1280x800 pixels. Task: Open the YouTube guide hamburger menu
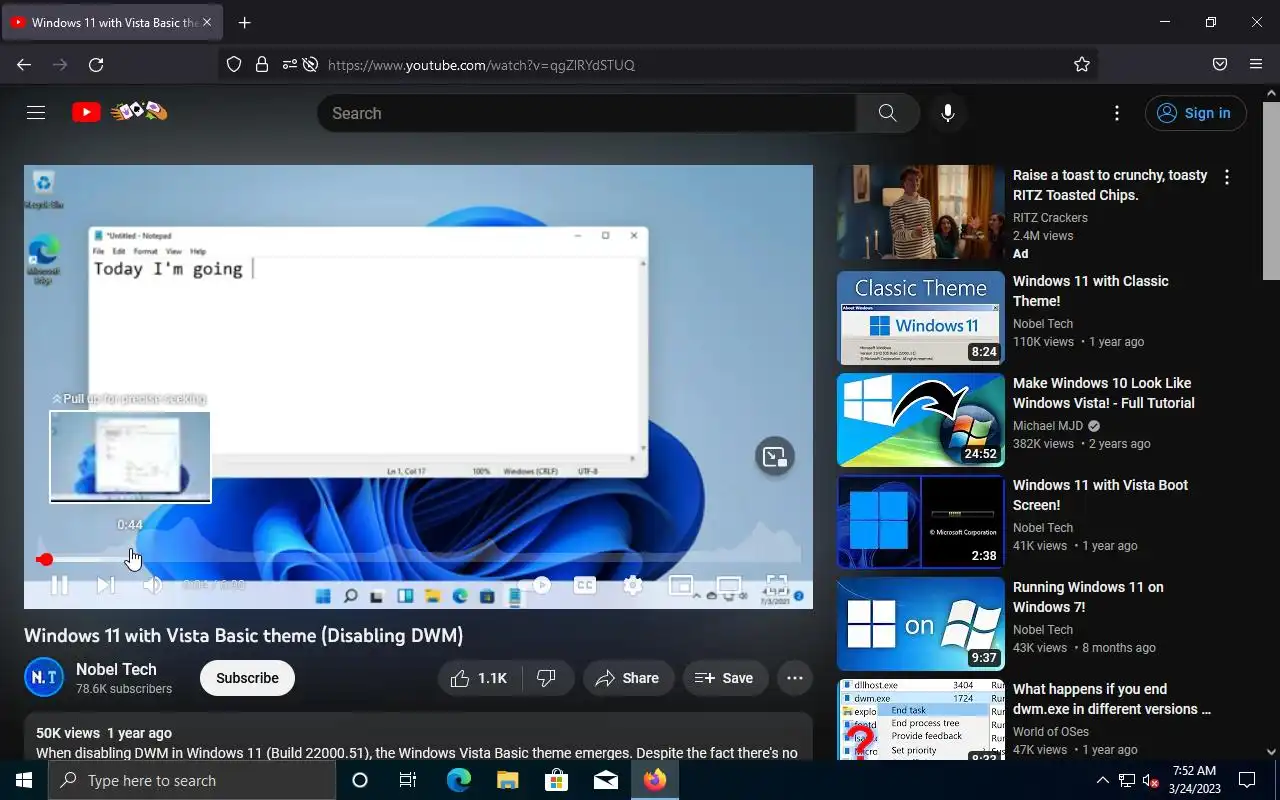36,113
